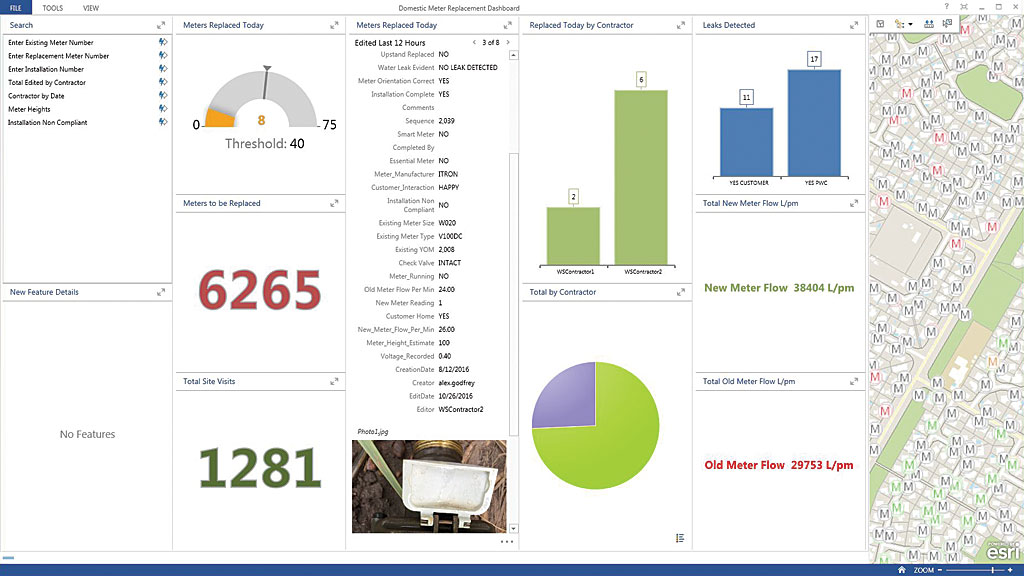Run 'Enter Installation Number' query icon

[163, 69]
